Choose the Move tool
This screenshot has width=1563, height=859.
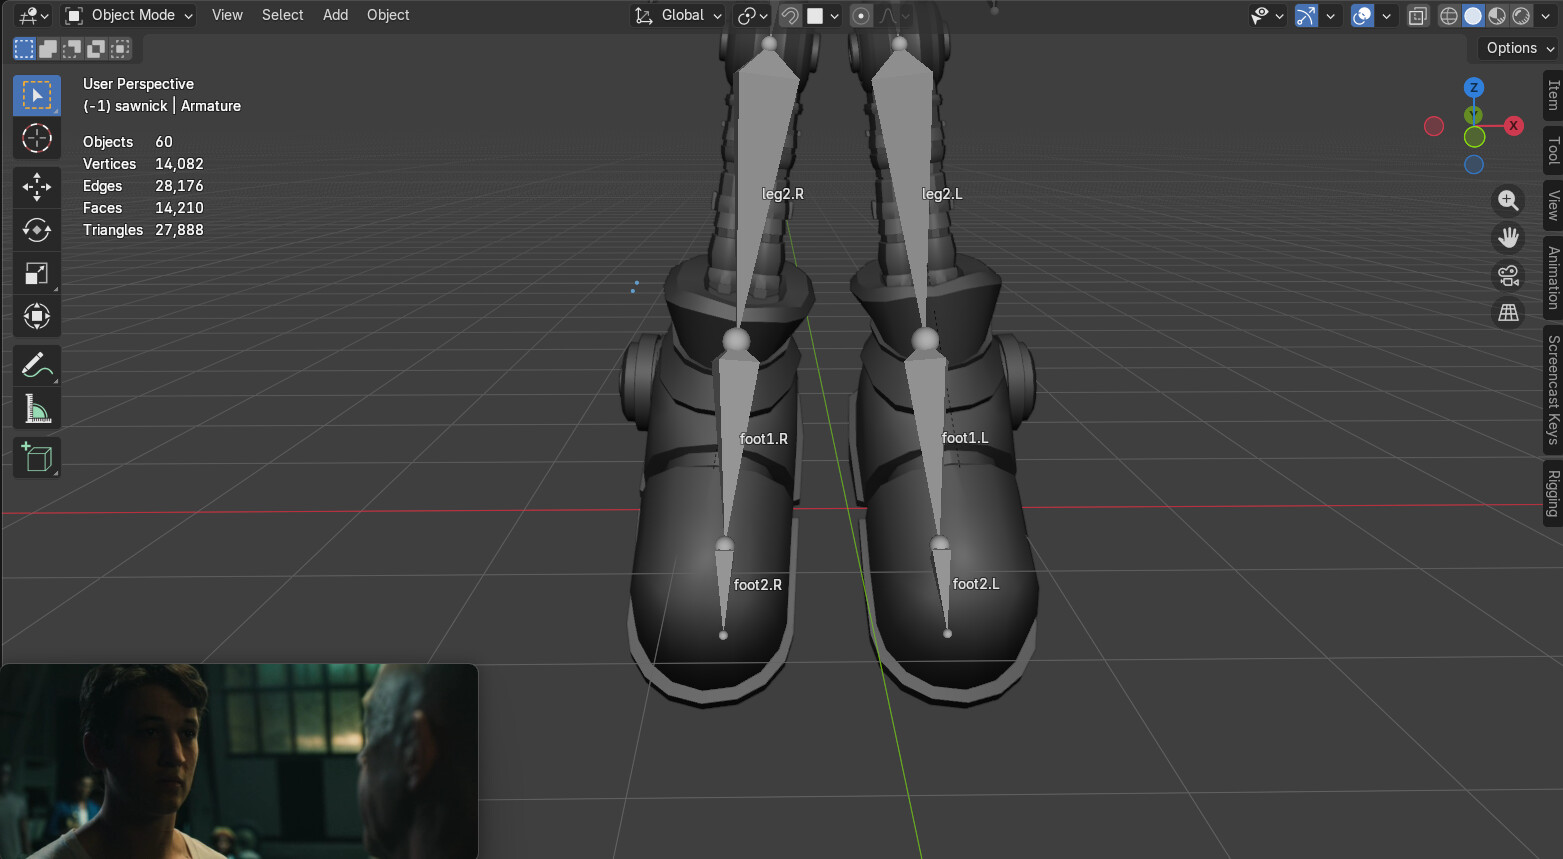pyautogui.click(x=37, y=187)
